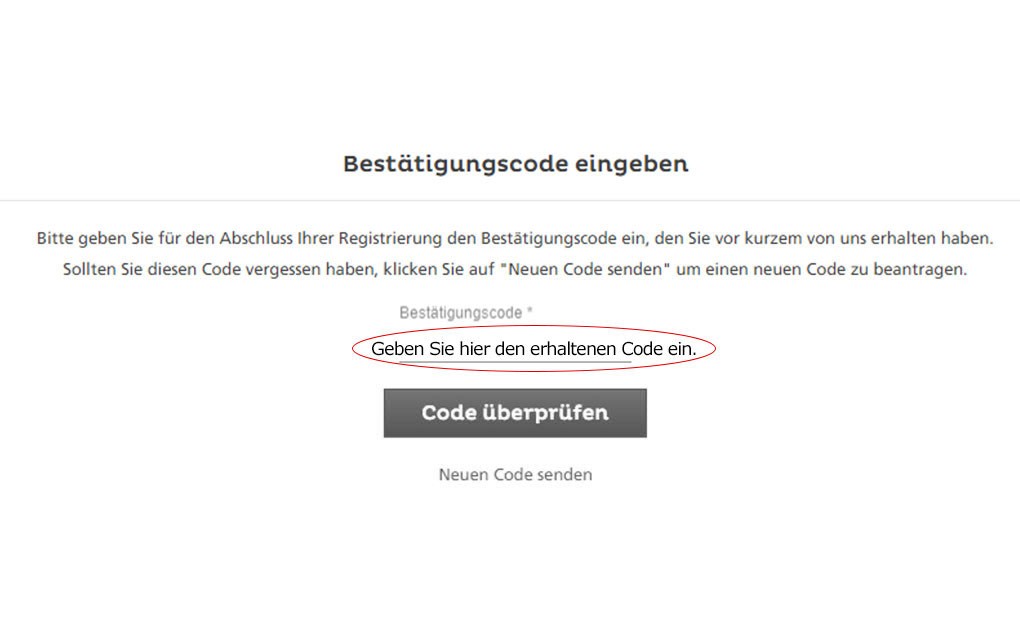Click the Bestätigungscode field label
This screenshot has width=1020, height=640.
(461, 313)
